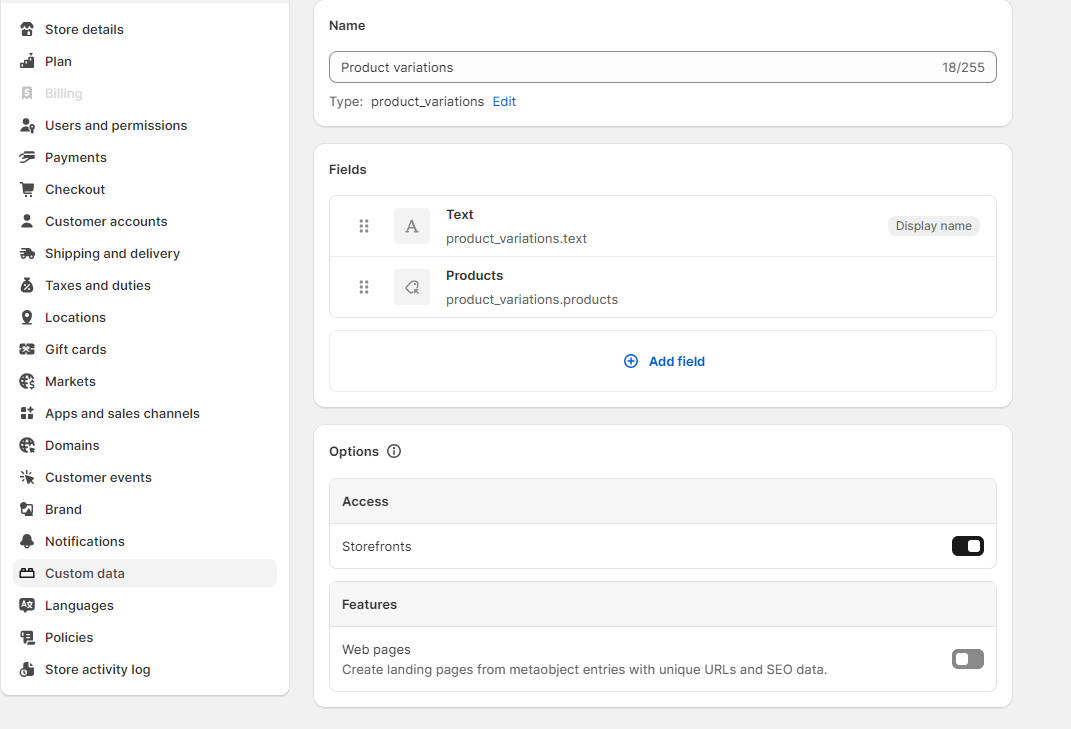Click Edit link next to type
This screenshot has height=729, width=1071.
504,101
